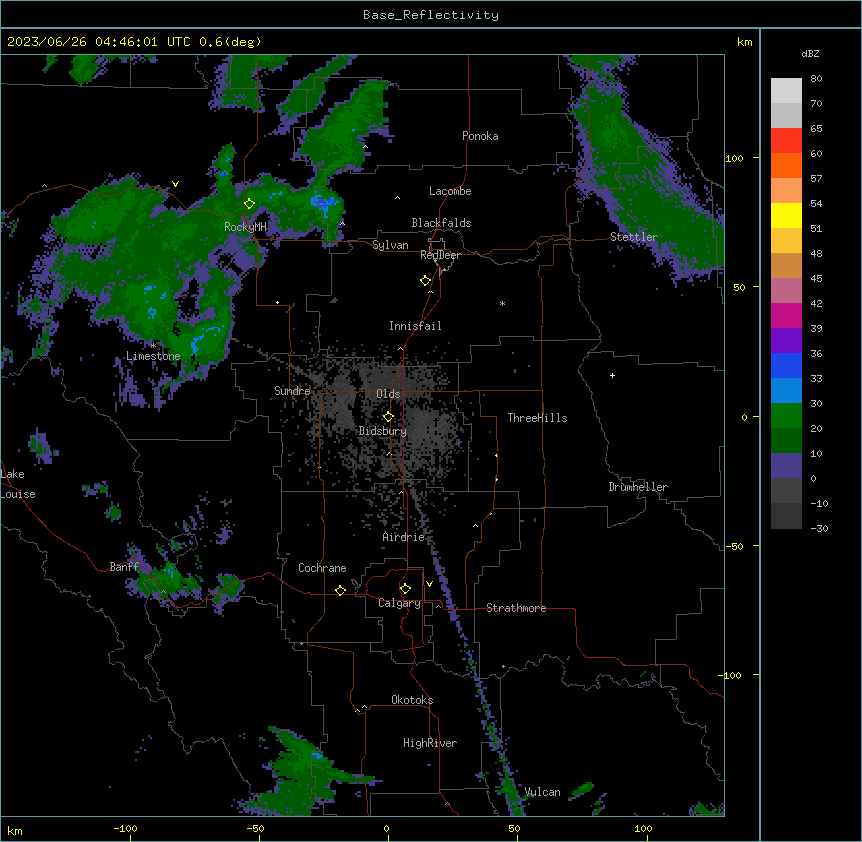The height and width of the screenshot is (842, 862).
Task: Click the Didsbury city label
Action: coord(383,431)
